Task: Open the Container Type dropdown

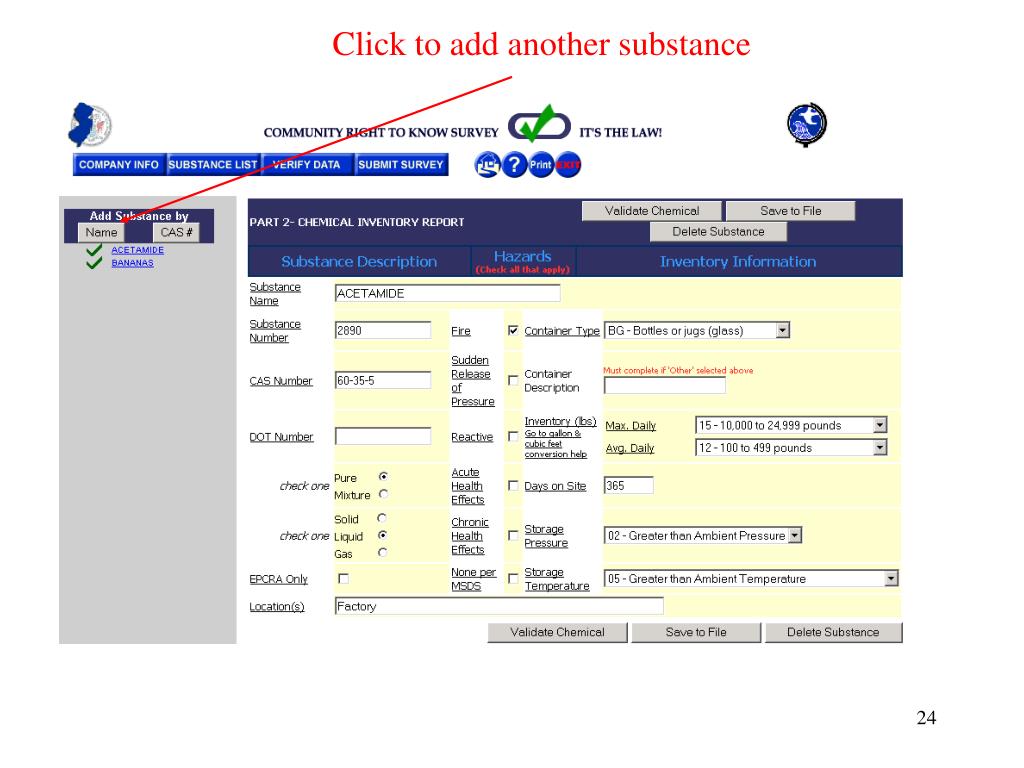Action: click(697, 330)
